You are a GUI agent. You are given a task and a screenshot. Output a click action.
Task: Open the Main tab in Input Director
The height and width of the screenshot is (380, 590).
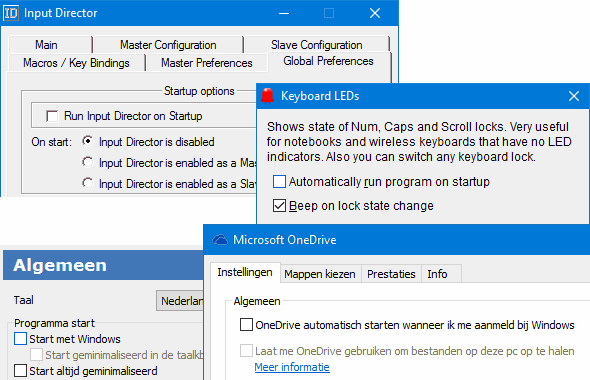click(x=47, y=45)
